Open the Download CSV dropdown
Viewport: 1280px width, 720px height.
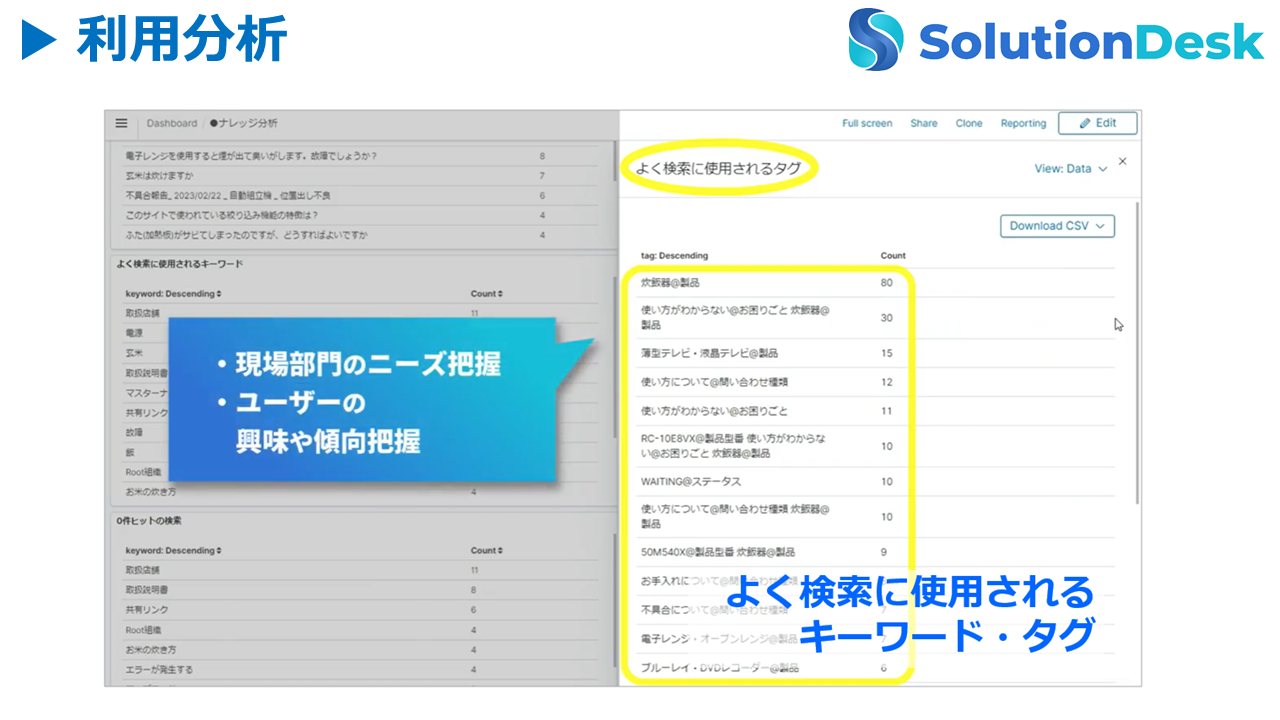[1057, 226]
